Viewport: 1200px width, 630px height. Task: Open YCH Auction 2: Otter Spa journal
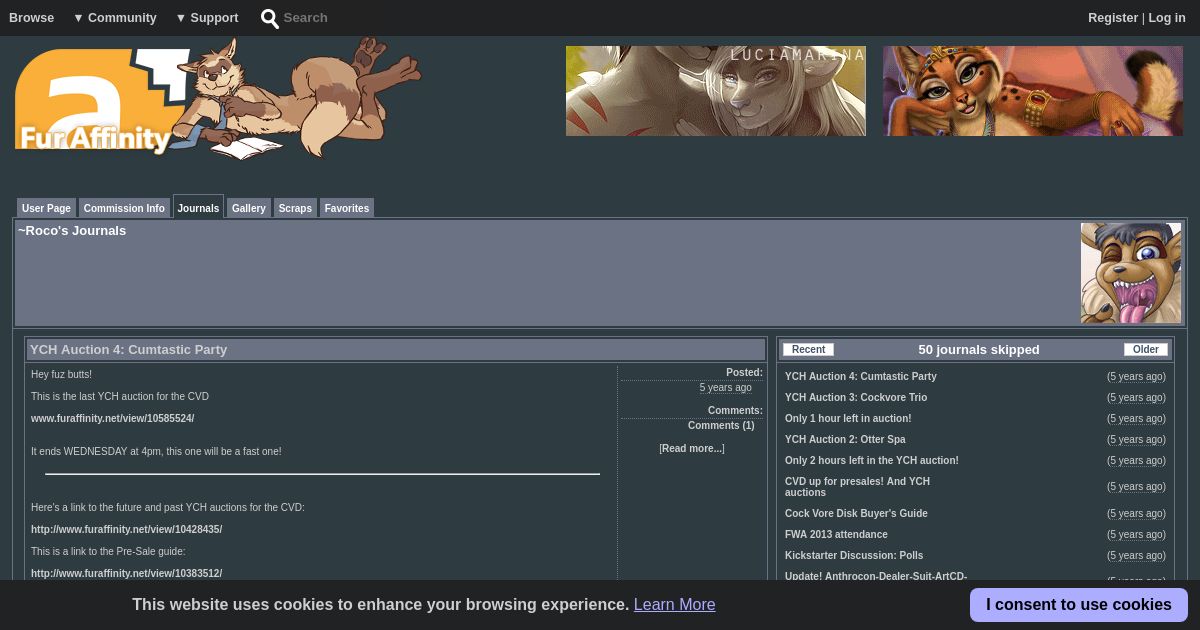[x=845, y=440]
